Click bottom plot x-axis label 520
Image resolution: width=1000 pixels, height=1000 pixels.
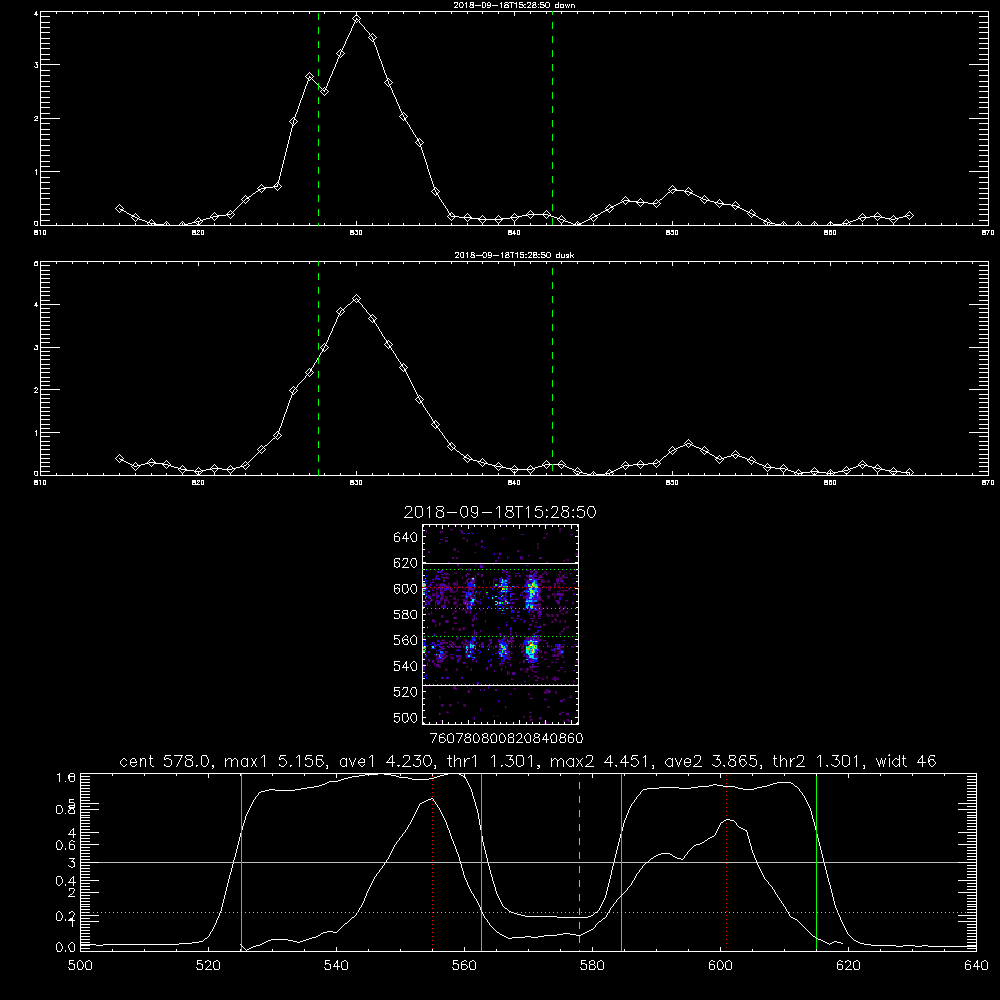pos(209,966)
